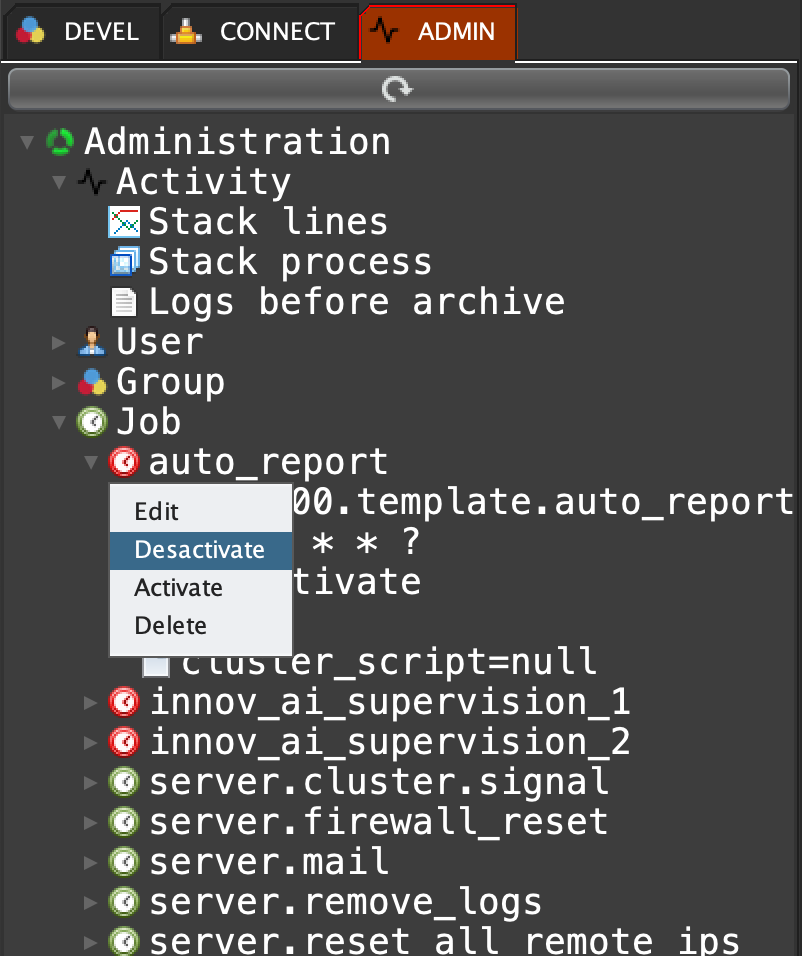
Task: Expand the User tree node
Action: 59,342
